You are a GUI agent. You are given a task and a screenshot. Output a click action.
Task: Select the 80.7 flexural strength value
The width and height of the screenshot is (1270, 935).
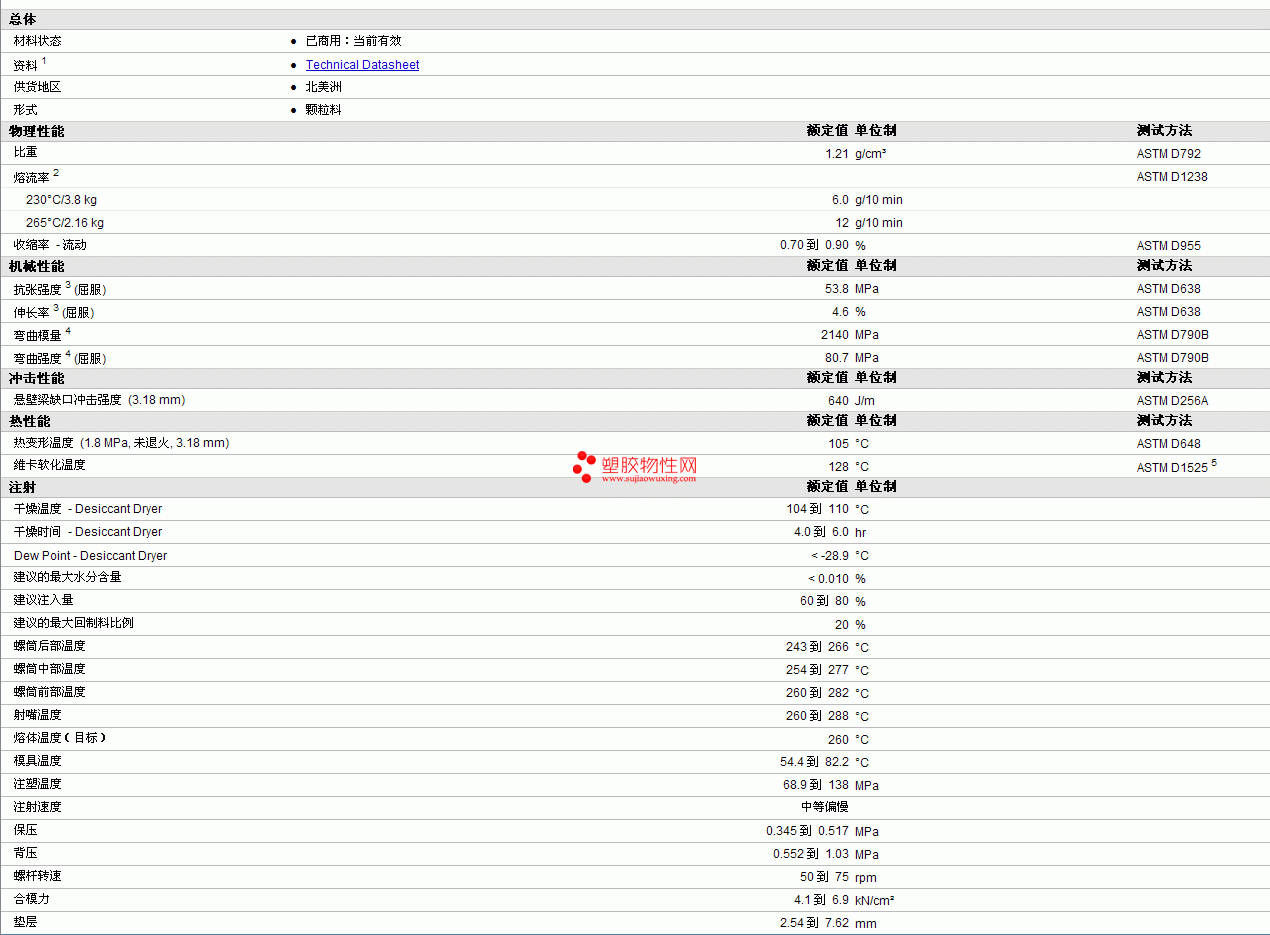point(837,358)
